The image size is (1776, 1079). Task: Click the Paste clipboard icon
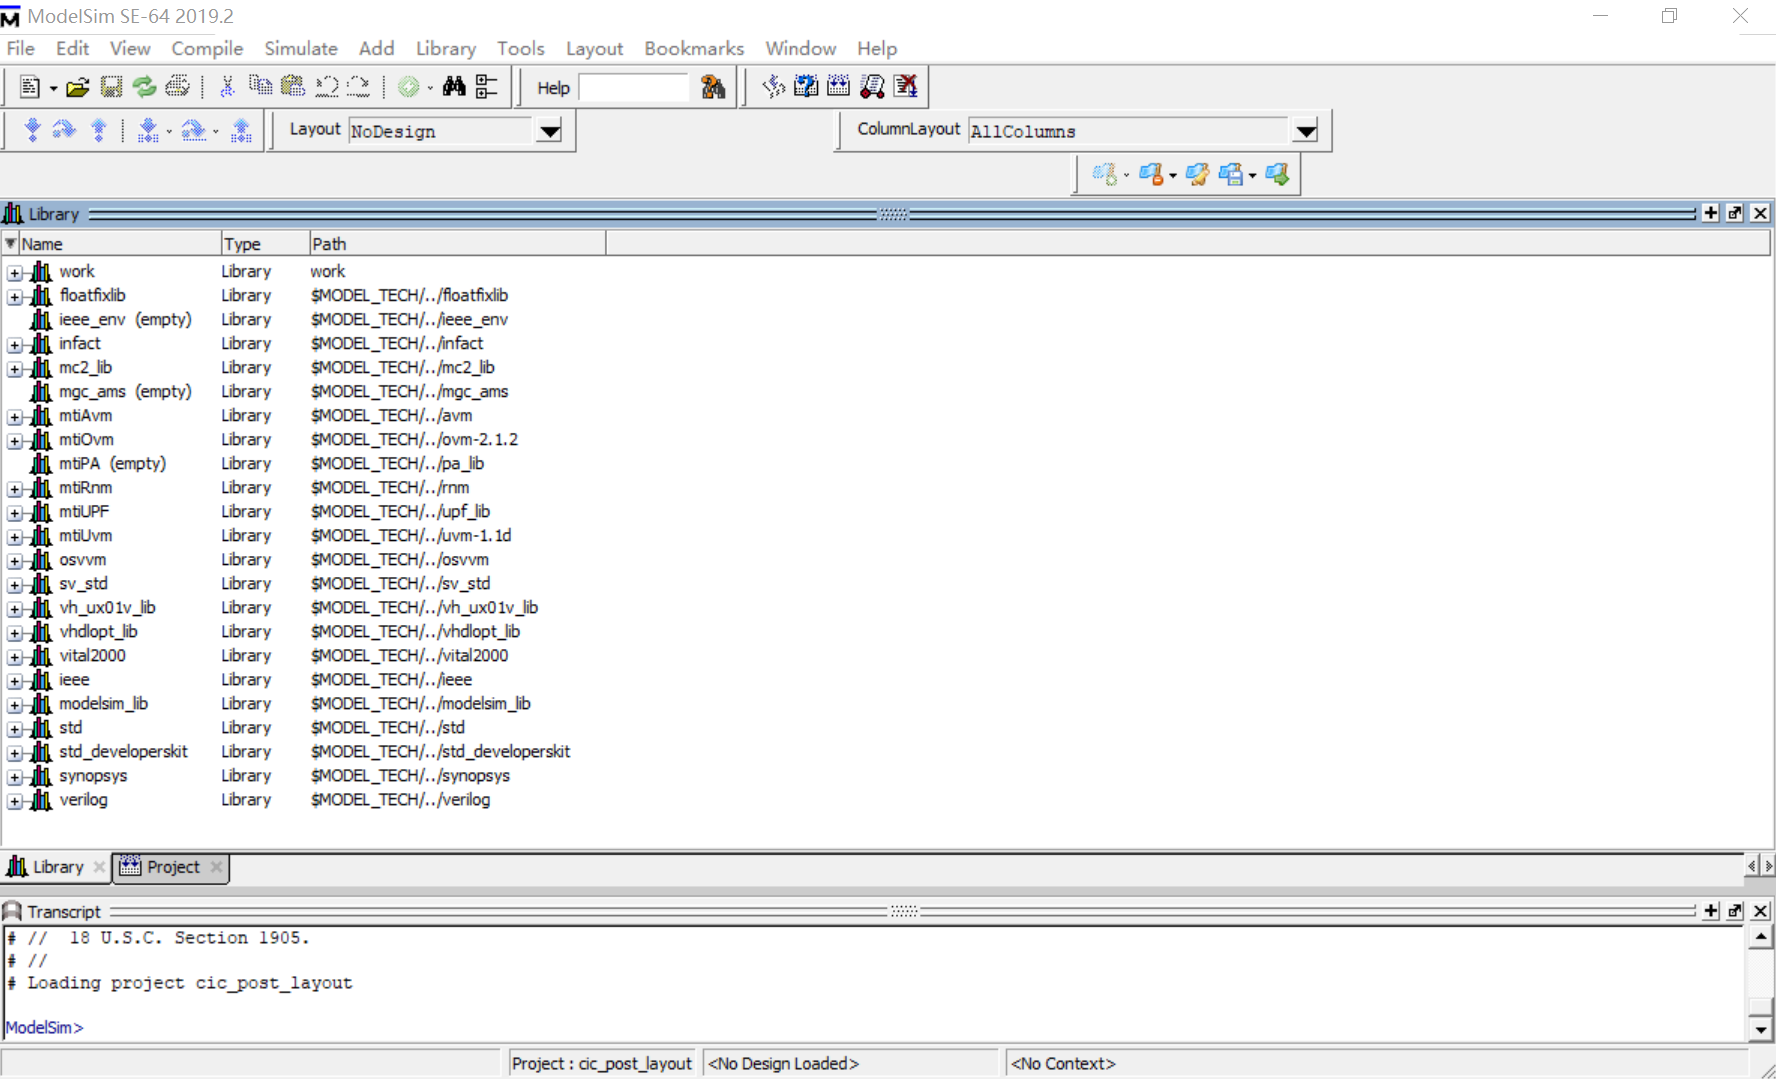click(x=293, y=86)
